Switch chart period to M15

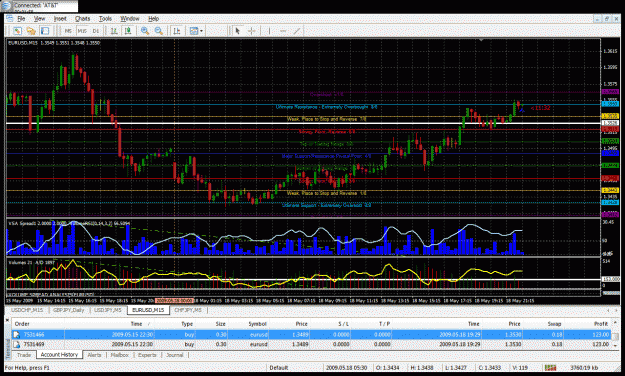[x=82, y=31]
